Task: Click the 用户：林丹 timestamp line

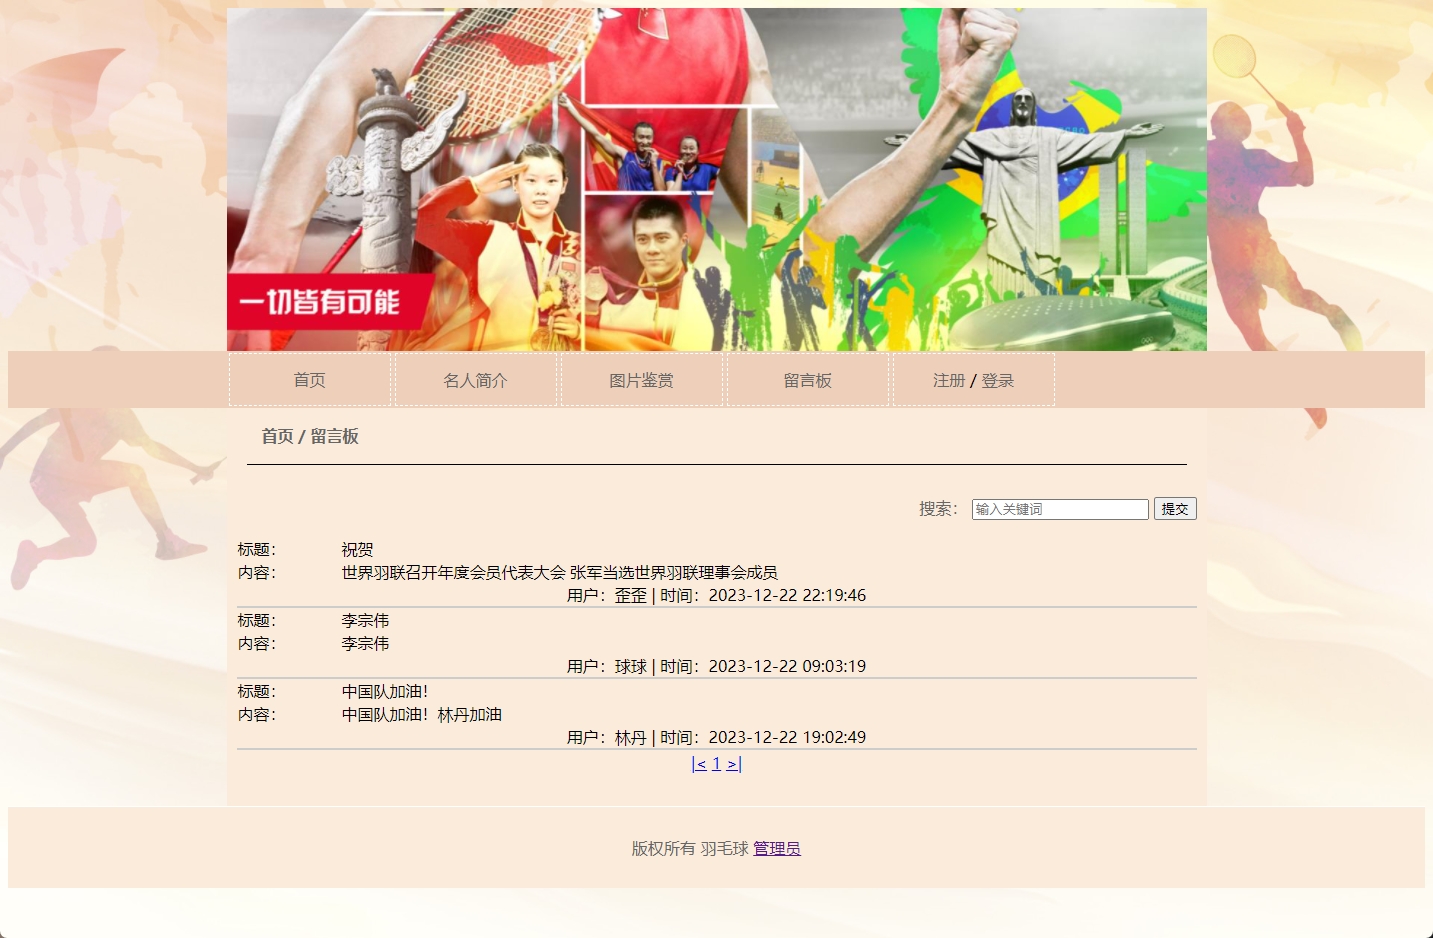Action: 716,738
